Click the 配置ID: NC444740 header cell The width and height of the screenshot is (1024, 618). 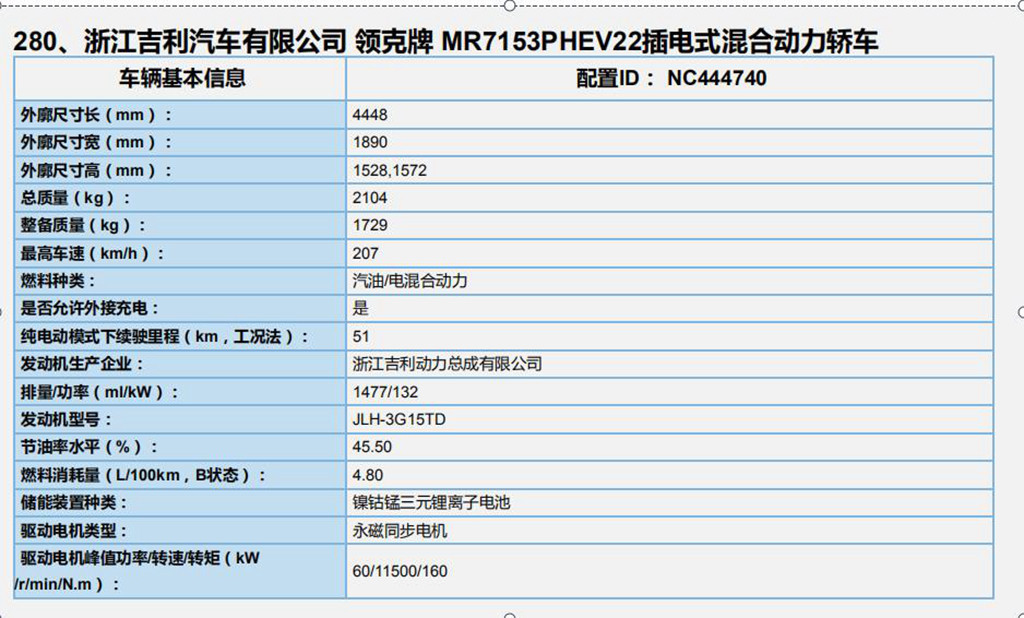[x=670, y=78]
